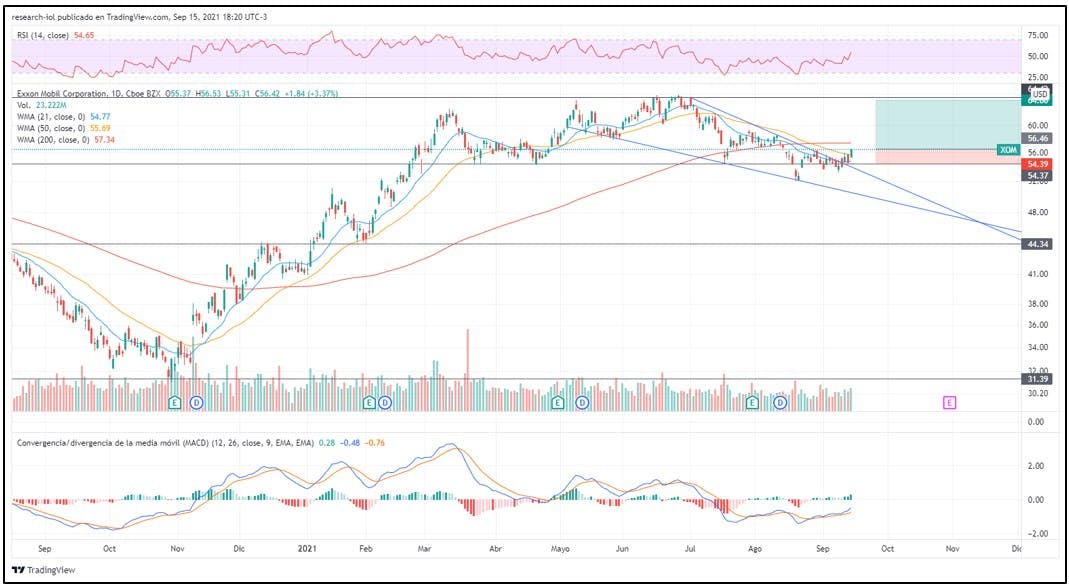Click the 31.39 horizontal line label

tap(1036, 378)
